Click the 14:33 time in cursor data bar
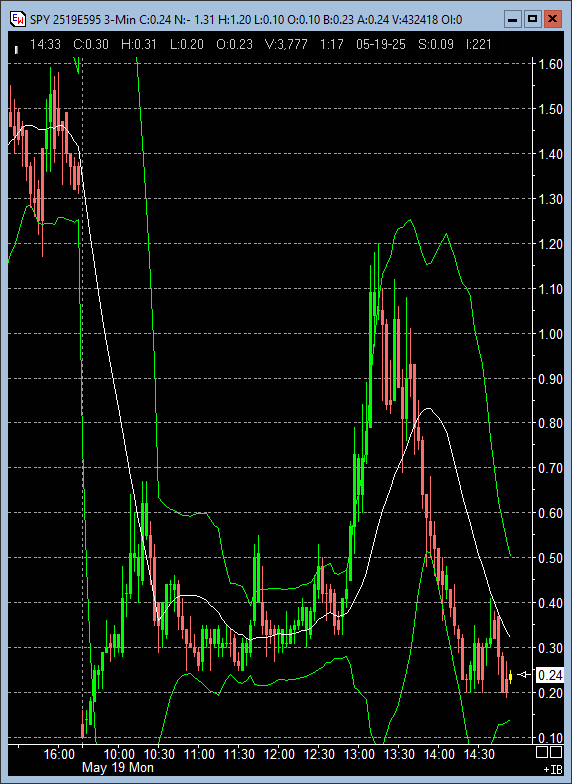Screen dimensions: 572x784 45,44
